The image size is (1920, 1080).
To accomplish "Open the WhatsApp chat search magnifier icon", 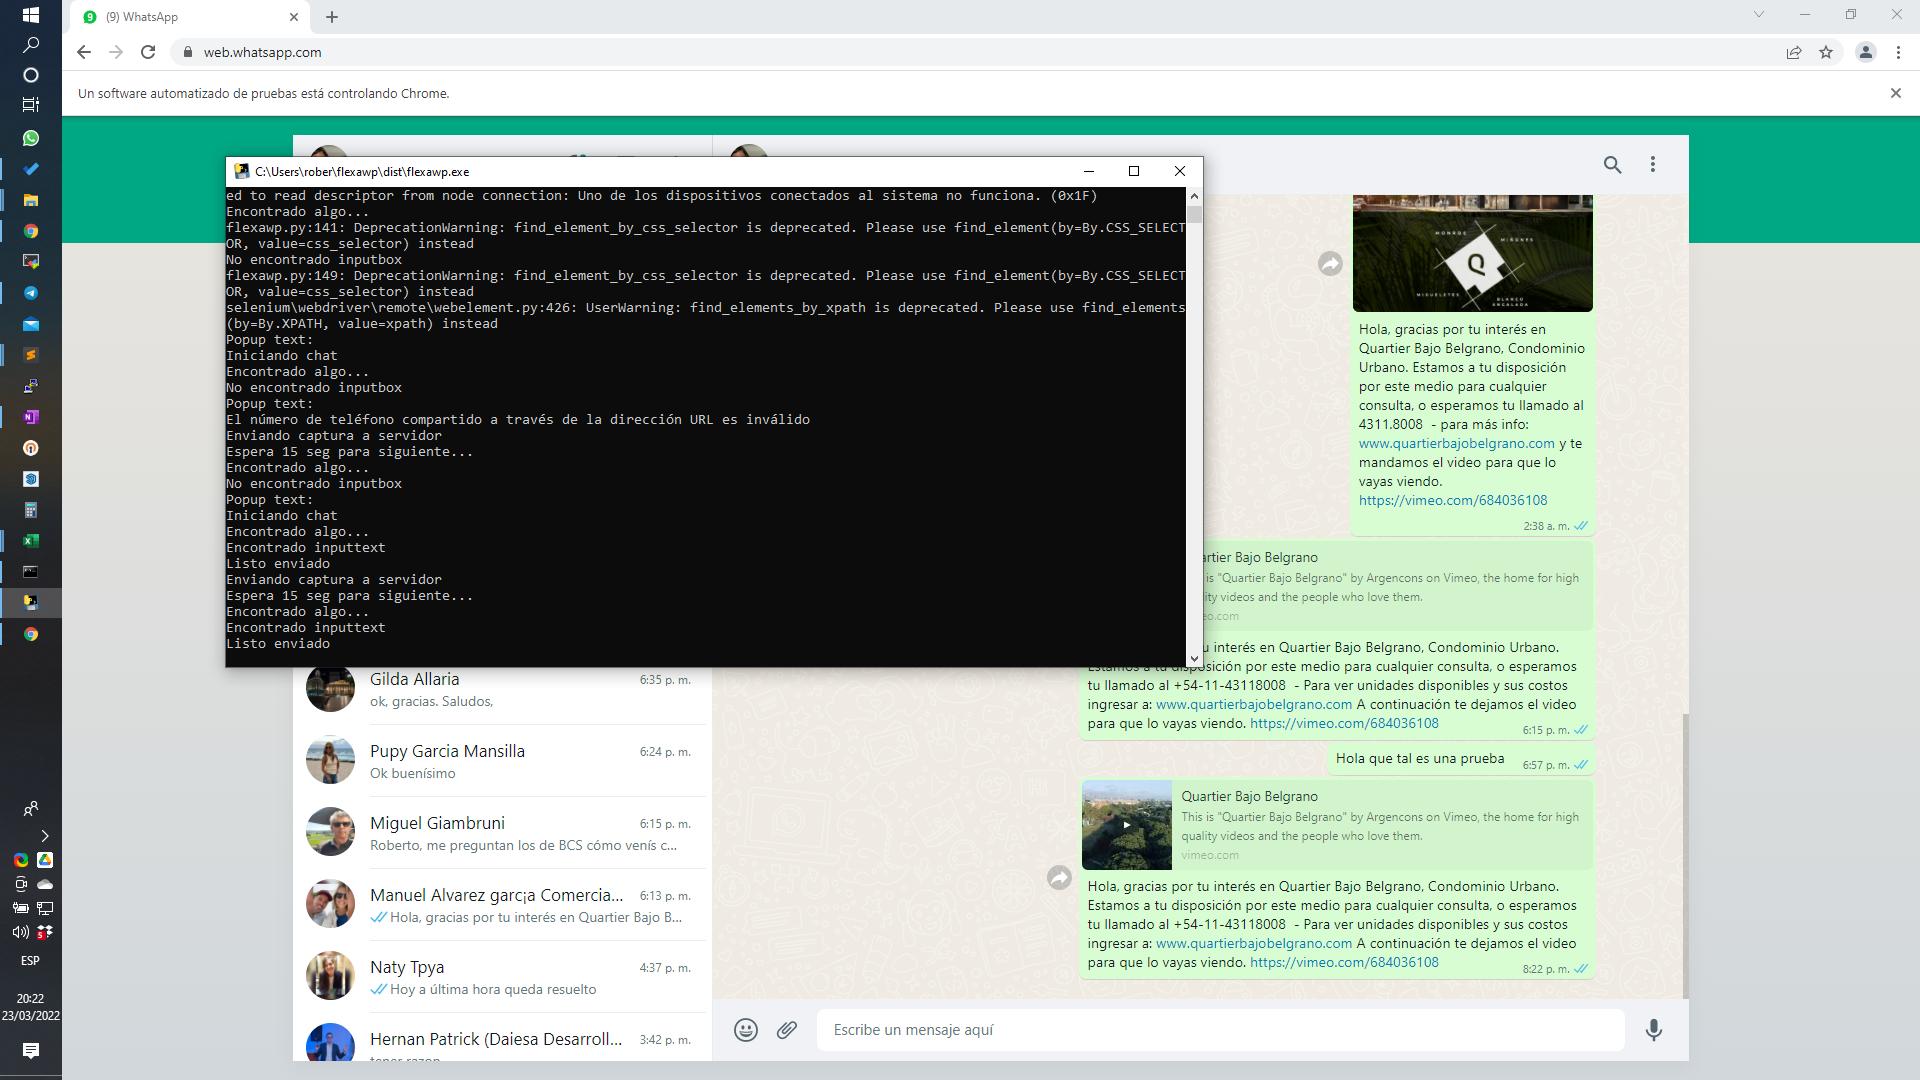I will [1612, 165].
